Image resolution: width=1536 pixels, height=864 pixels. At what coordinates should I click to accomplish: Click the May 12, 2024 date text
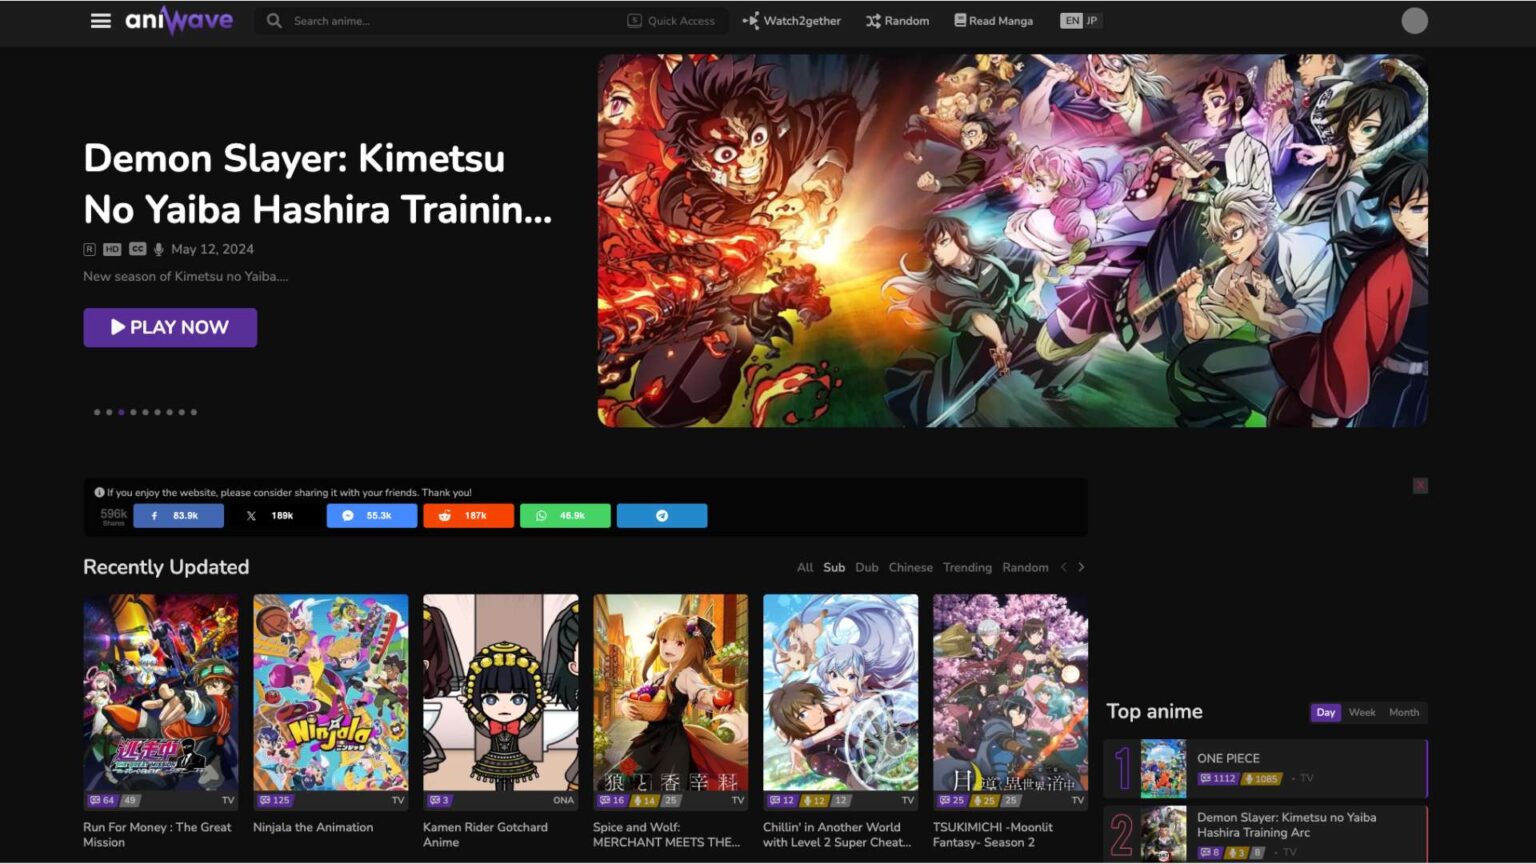pos(212,249)
